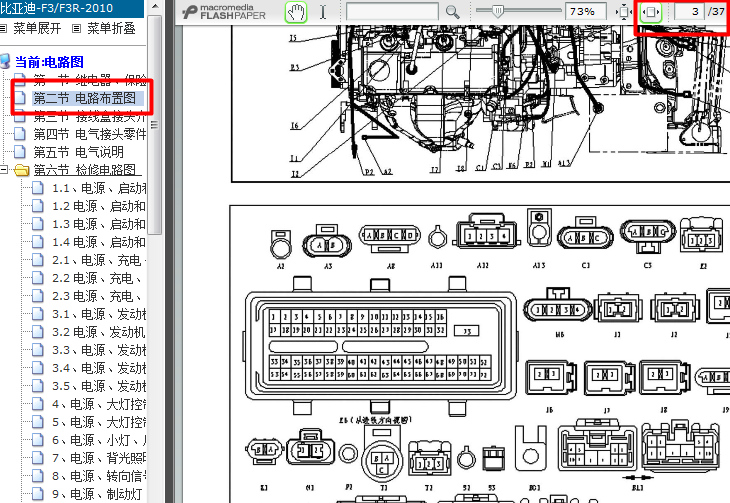This screenshot has width=730, height=503.
Task: Click the fit-to-width page icon
Action: pyautogui.click(x=651, y=12)
